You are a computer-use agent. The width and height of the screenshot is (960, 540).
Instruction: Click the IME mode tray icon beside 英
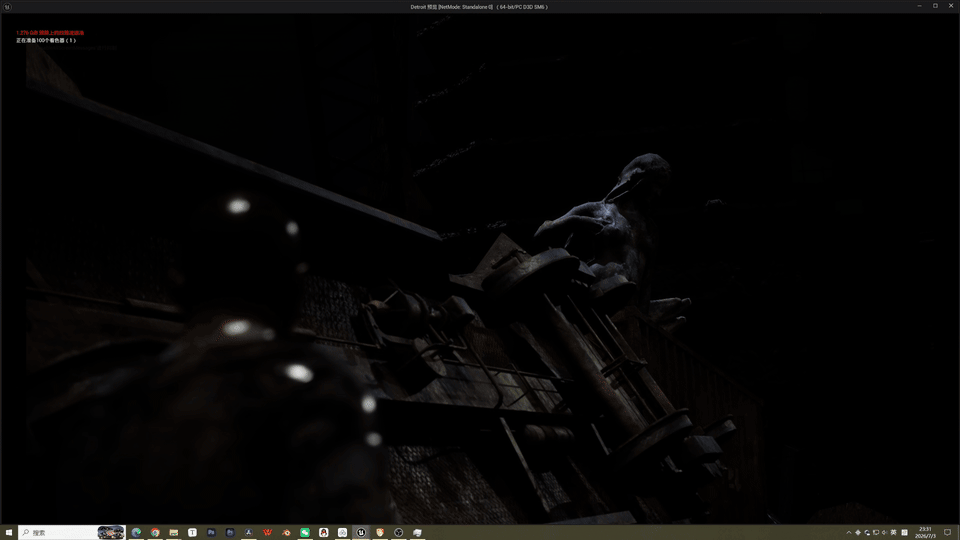coord(904,533)
